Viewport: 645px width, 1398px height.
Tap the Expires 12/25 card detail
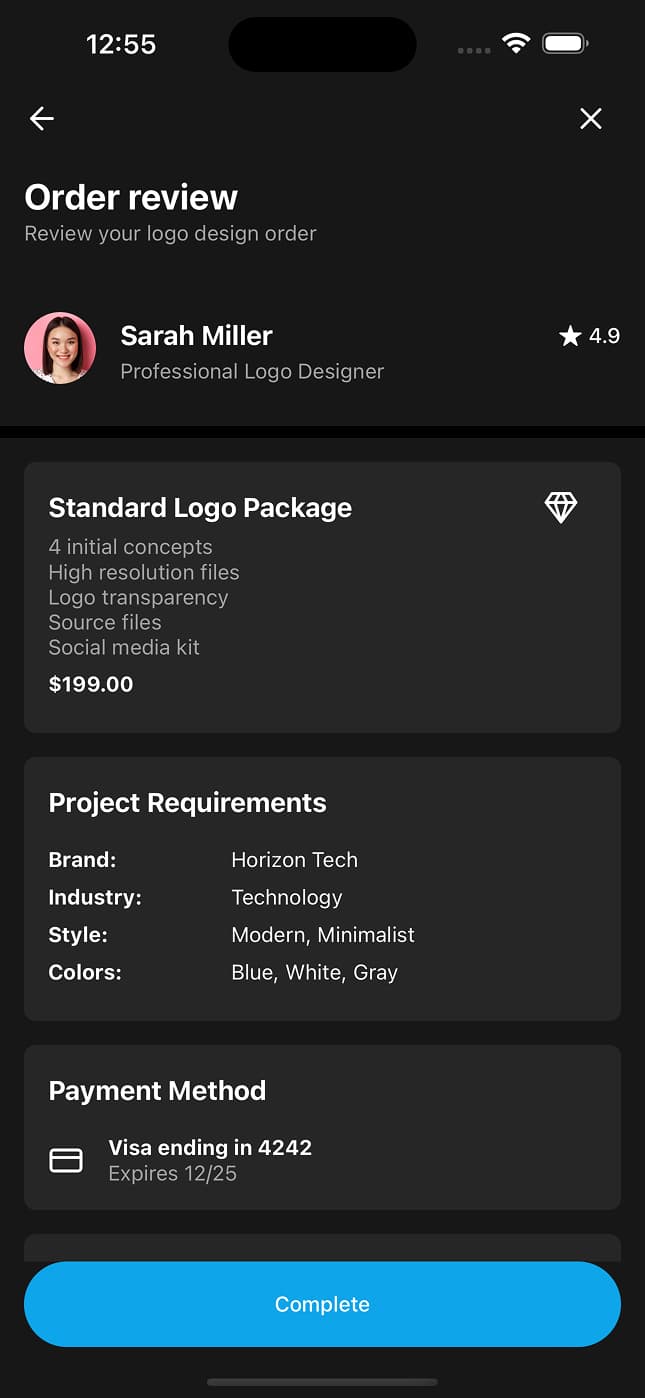172,1174
